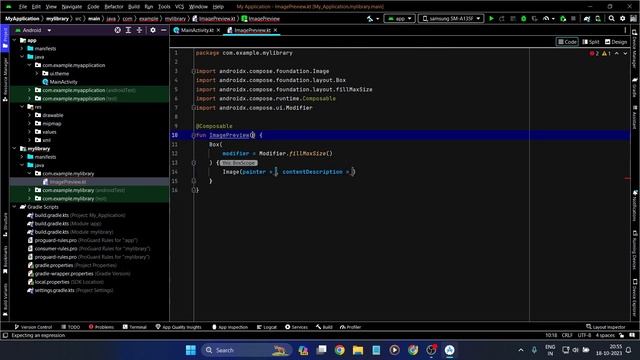640x360 pixels.
Task: Click the CRLF line separator indicator
Action: (x=567, y=335)
